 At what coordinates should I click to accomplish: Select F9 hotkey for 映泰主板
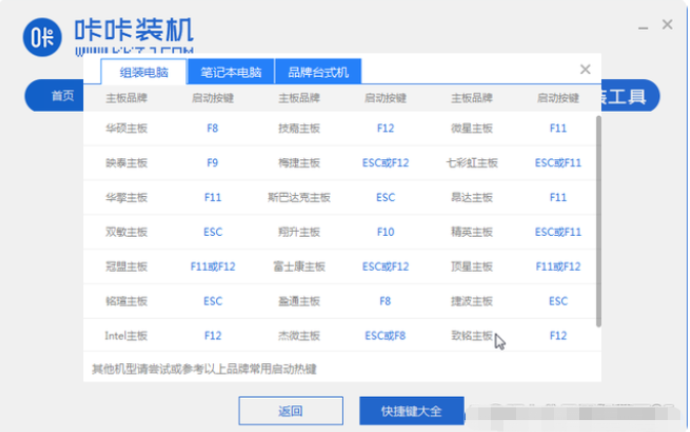212,163
